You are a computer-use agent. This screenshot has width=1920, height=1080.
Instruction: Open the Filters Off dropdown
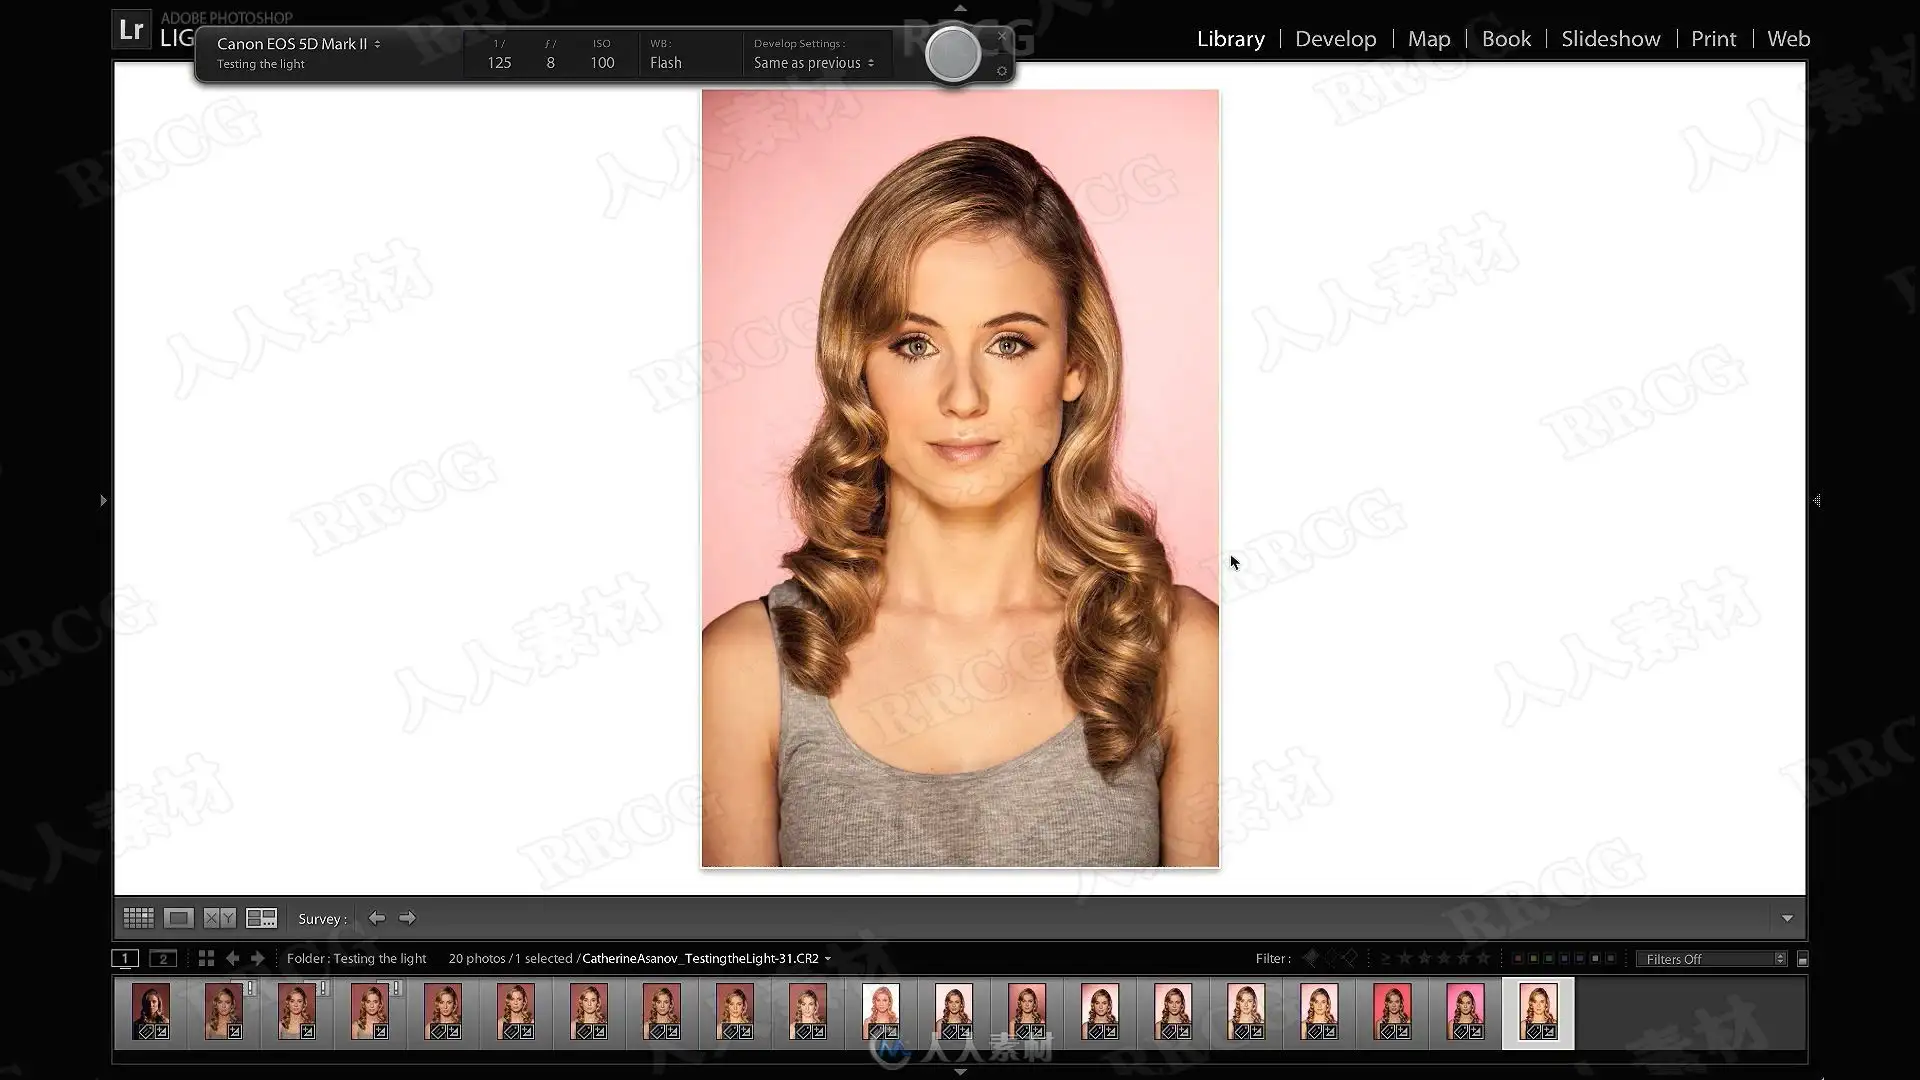[x=1714, y=959]
